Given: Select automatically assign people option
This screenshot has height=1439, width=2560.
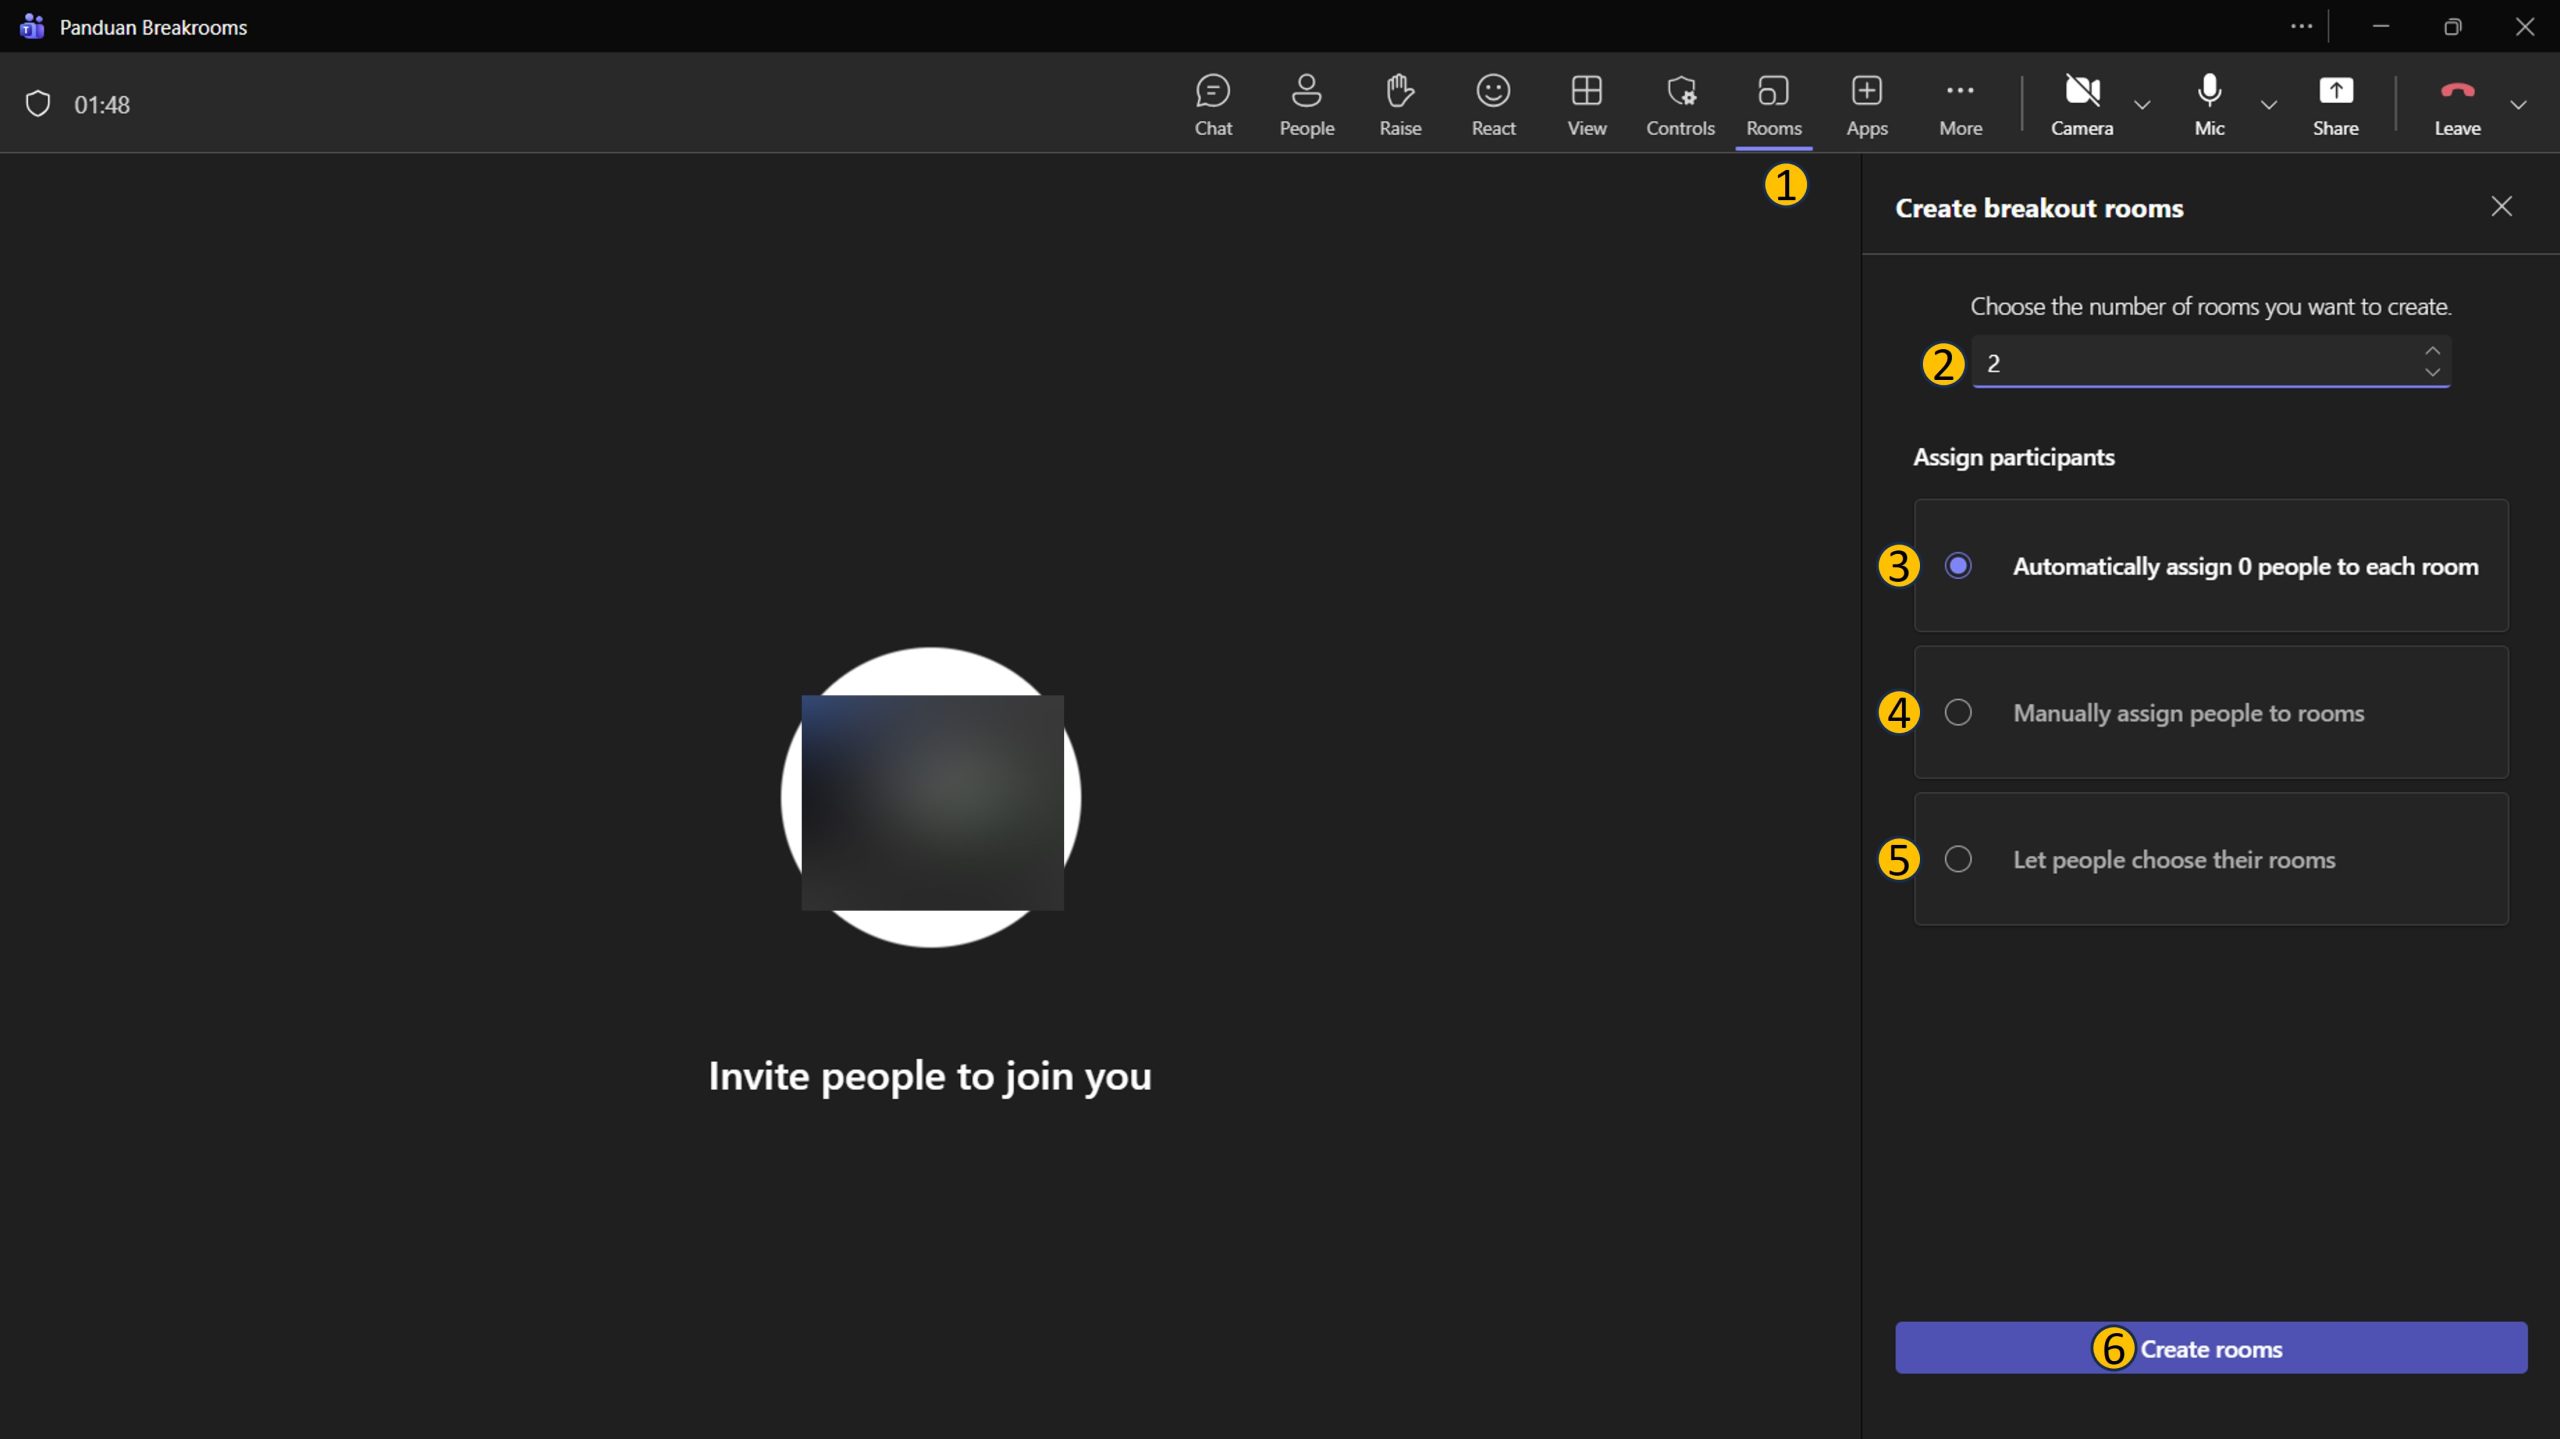Looking at the screenshot, I should tap(1958, 566).
